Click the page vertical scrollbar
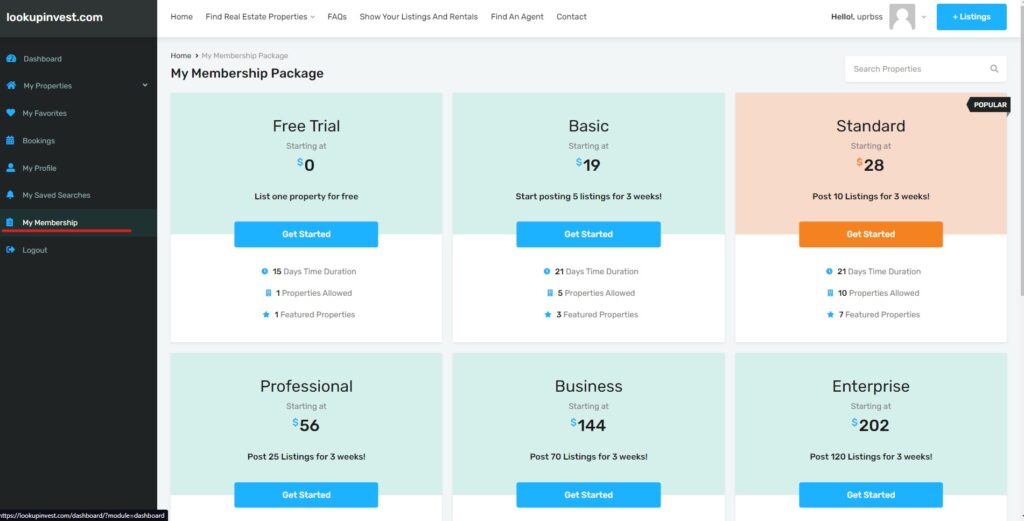 pos(1020,150)
